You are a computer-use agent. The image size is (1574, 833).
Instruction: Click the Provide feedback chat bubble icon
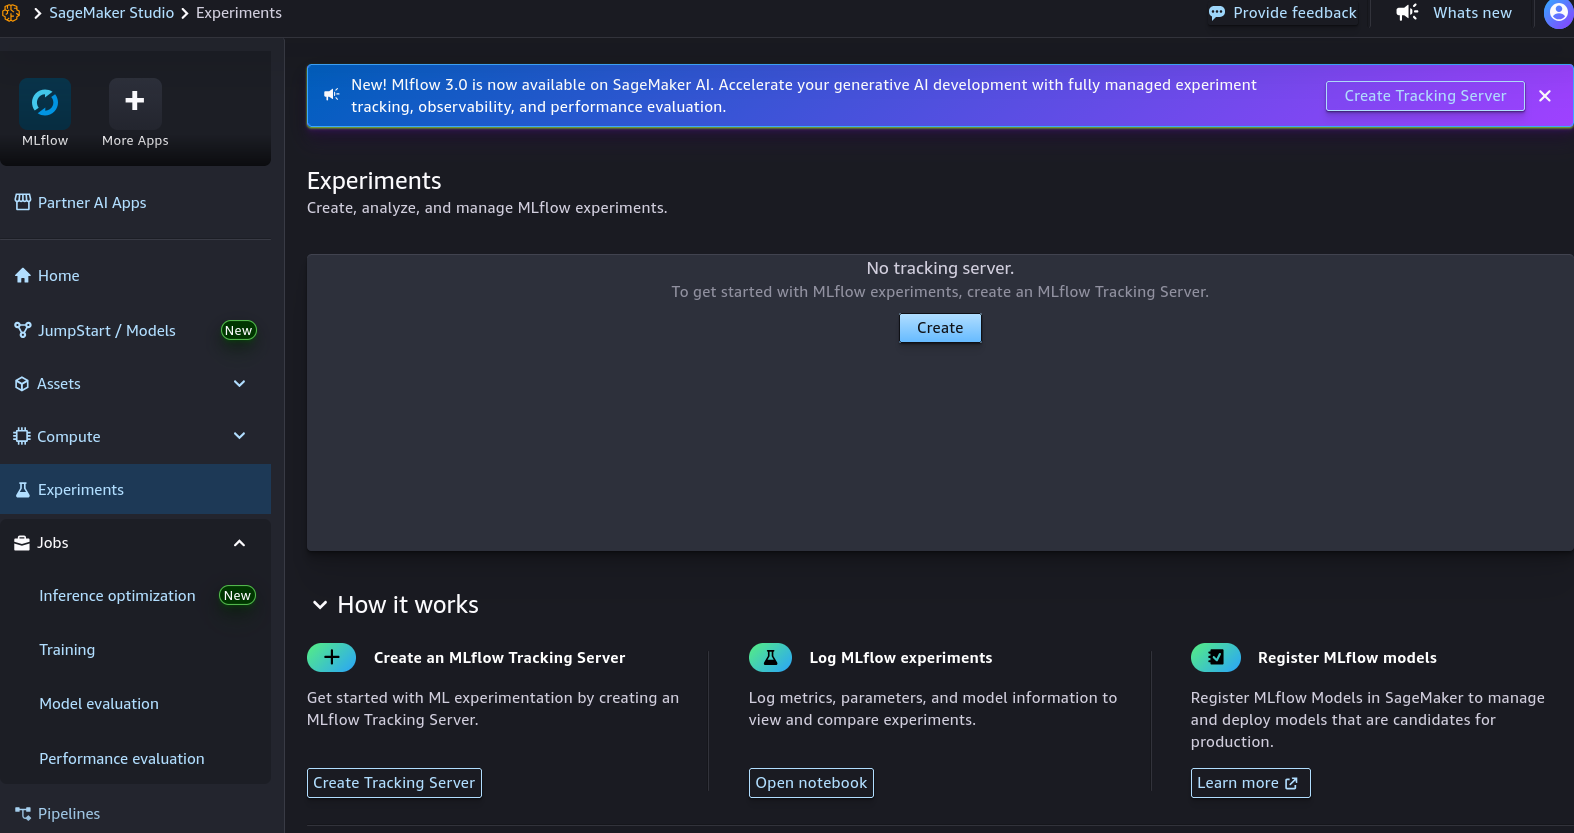pos(1217,13)
